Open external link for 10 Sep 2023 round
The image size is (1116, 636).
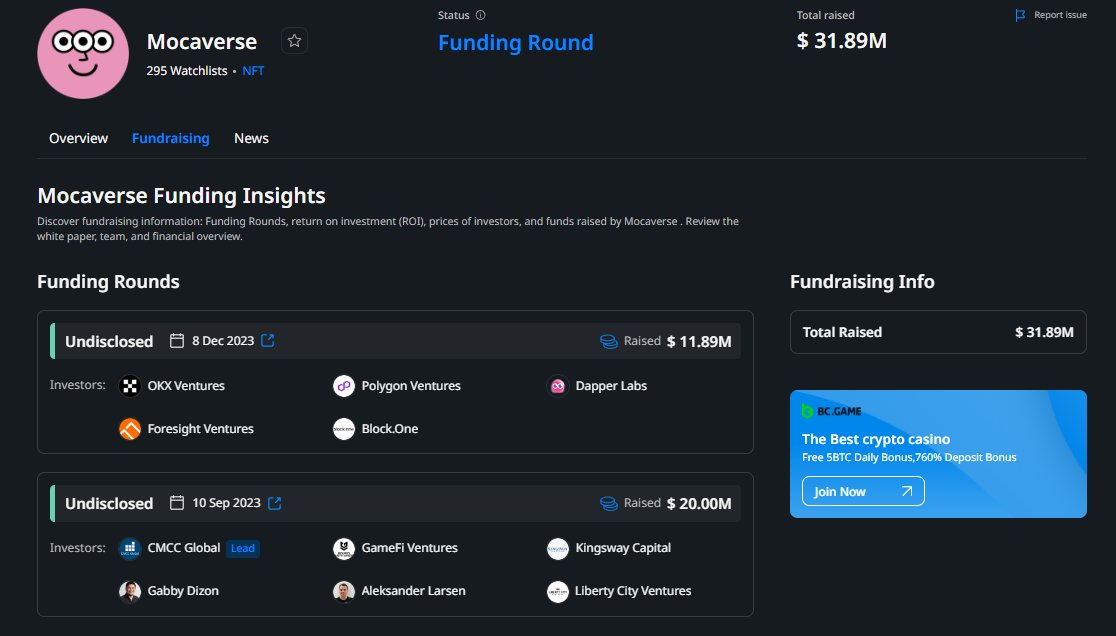click(275, 503)
